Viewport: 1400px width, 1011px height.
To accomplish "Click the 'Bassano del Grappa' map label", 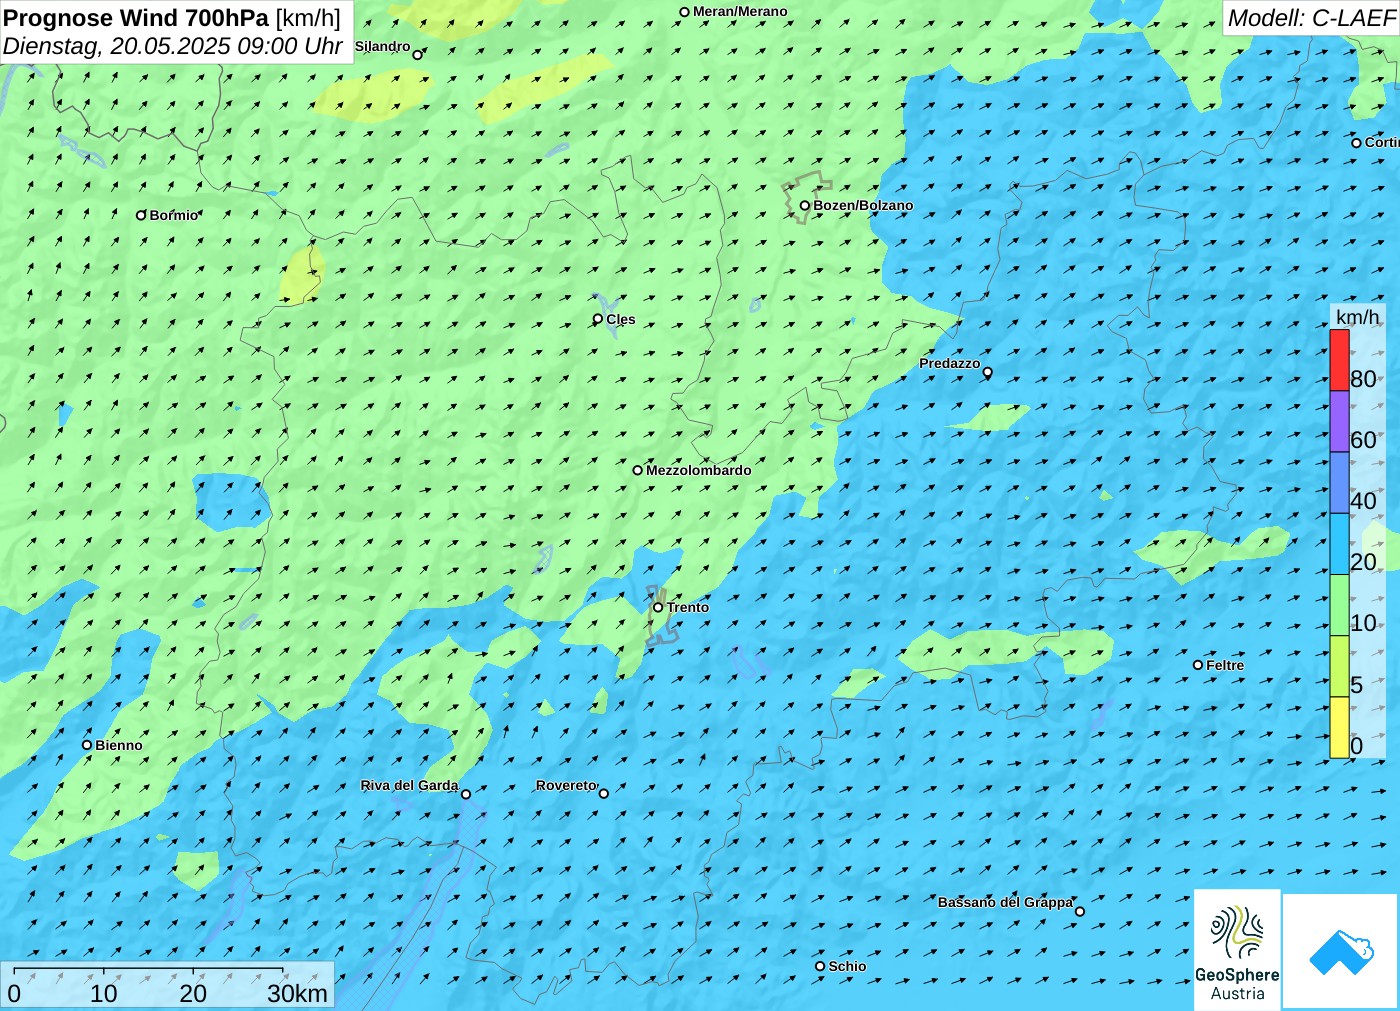I will tap(1005, 902).
